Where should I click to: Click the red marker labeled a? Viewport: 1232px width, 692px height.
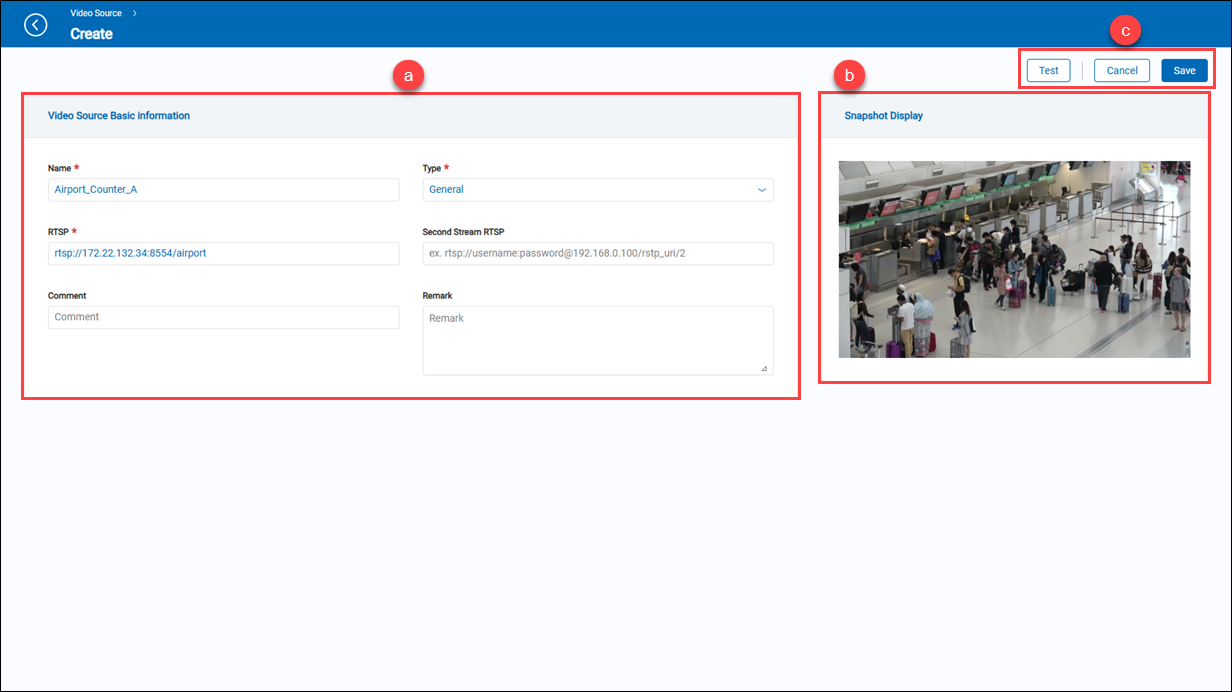408,76
